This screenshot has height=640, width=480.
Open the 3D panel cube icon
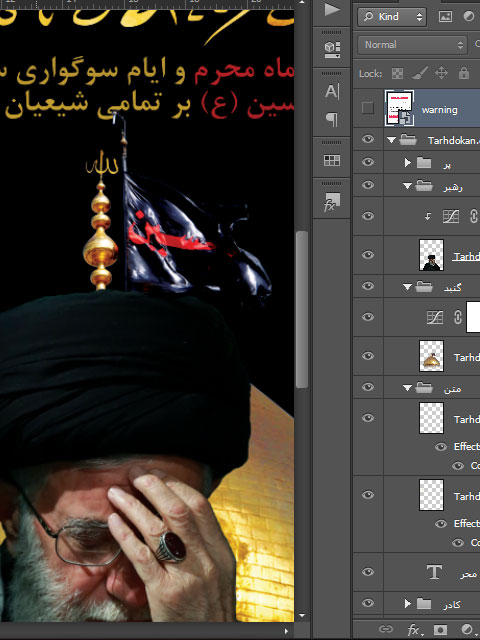pyautogui.click(x=332, y=49)
